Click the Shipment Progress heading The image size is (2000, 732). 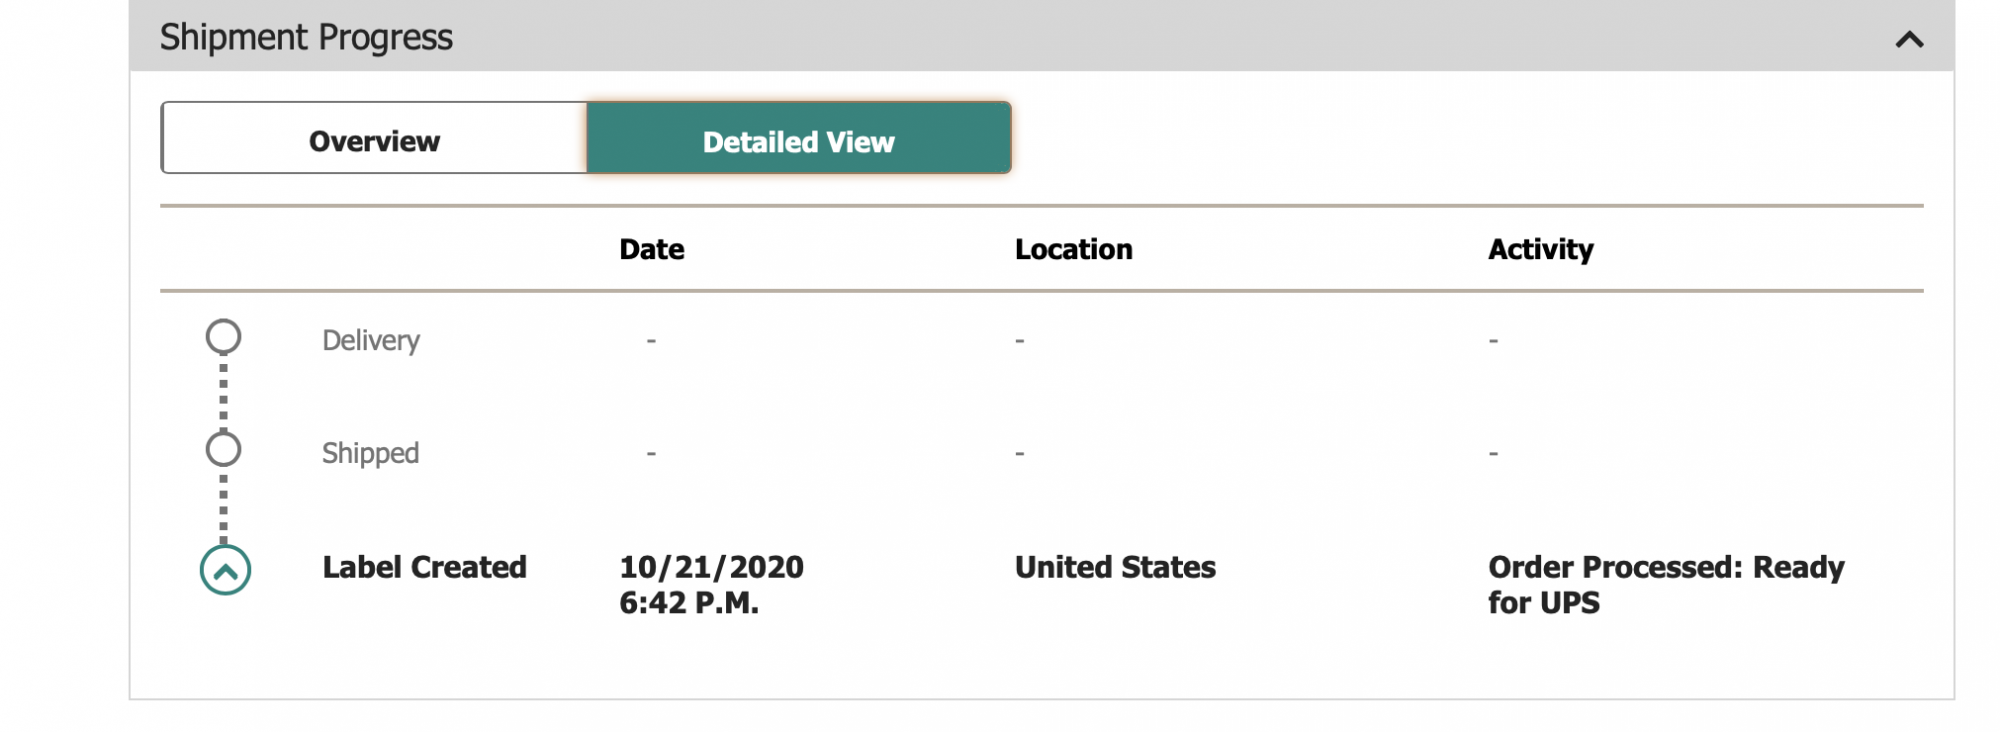(x=306, y=38)
